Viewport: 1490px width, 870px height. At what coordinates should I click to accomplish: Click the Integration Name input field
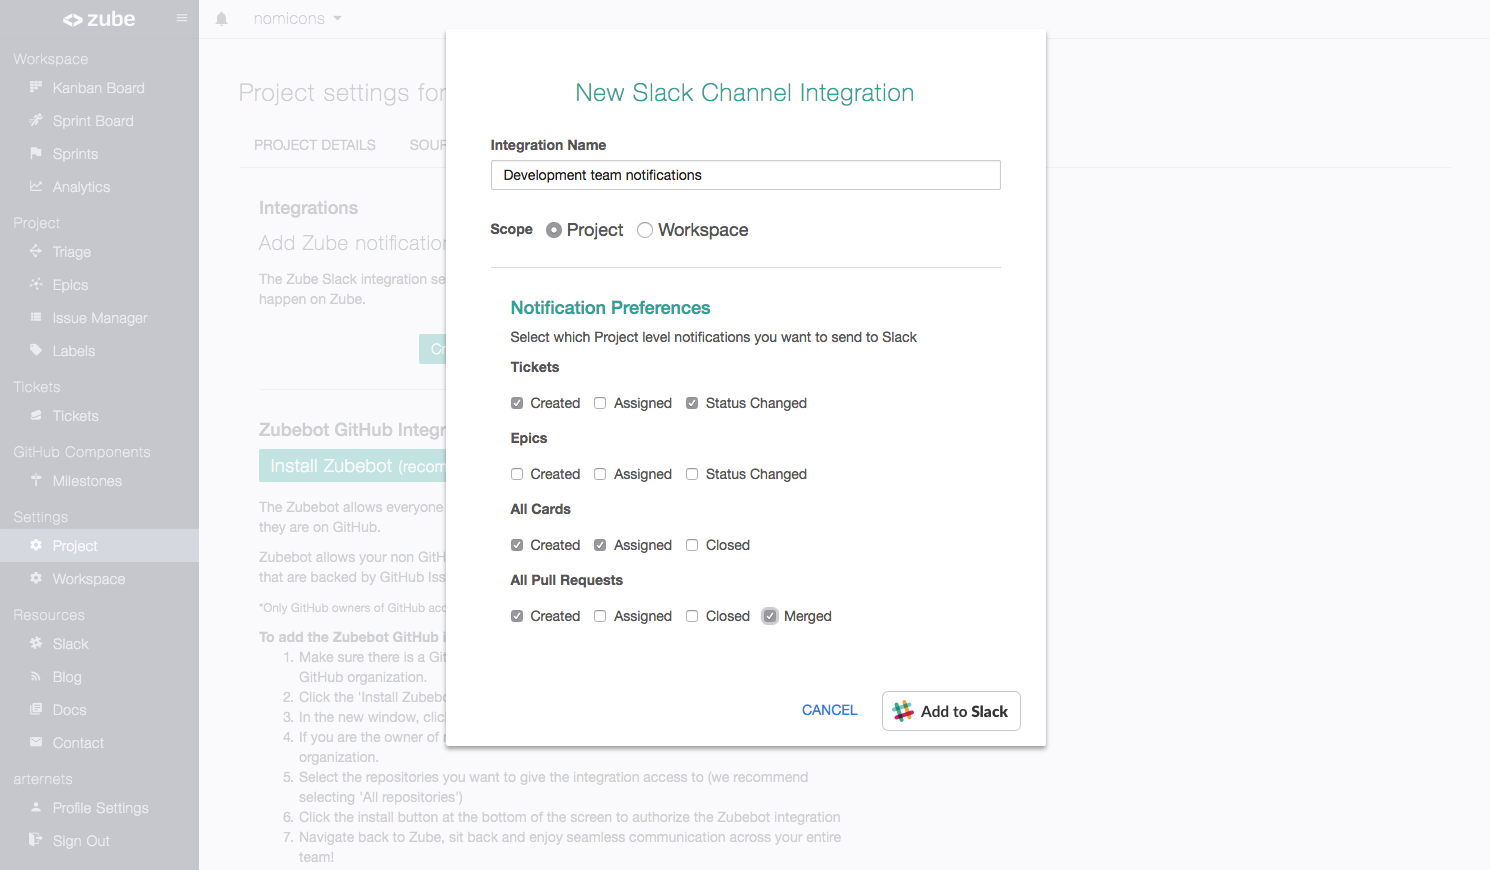[x=745, y=175]
